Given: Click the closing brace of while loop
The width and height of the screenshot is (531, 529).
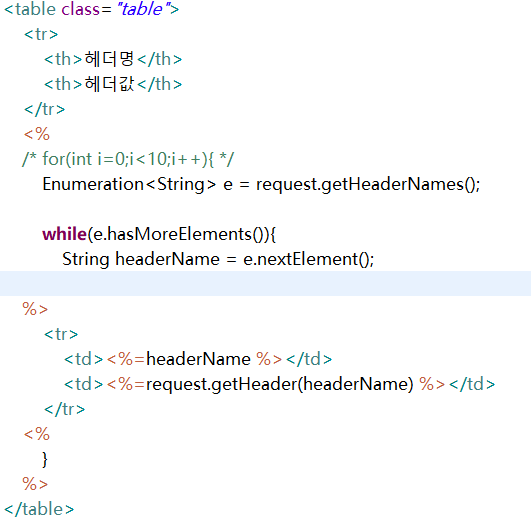Looking at the screenshot, I should tap(45, 460).
